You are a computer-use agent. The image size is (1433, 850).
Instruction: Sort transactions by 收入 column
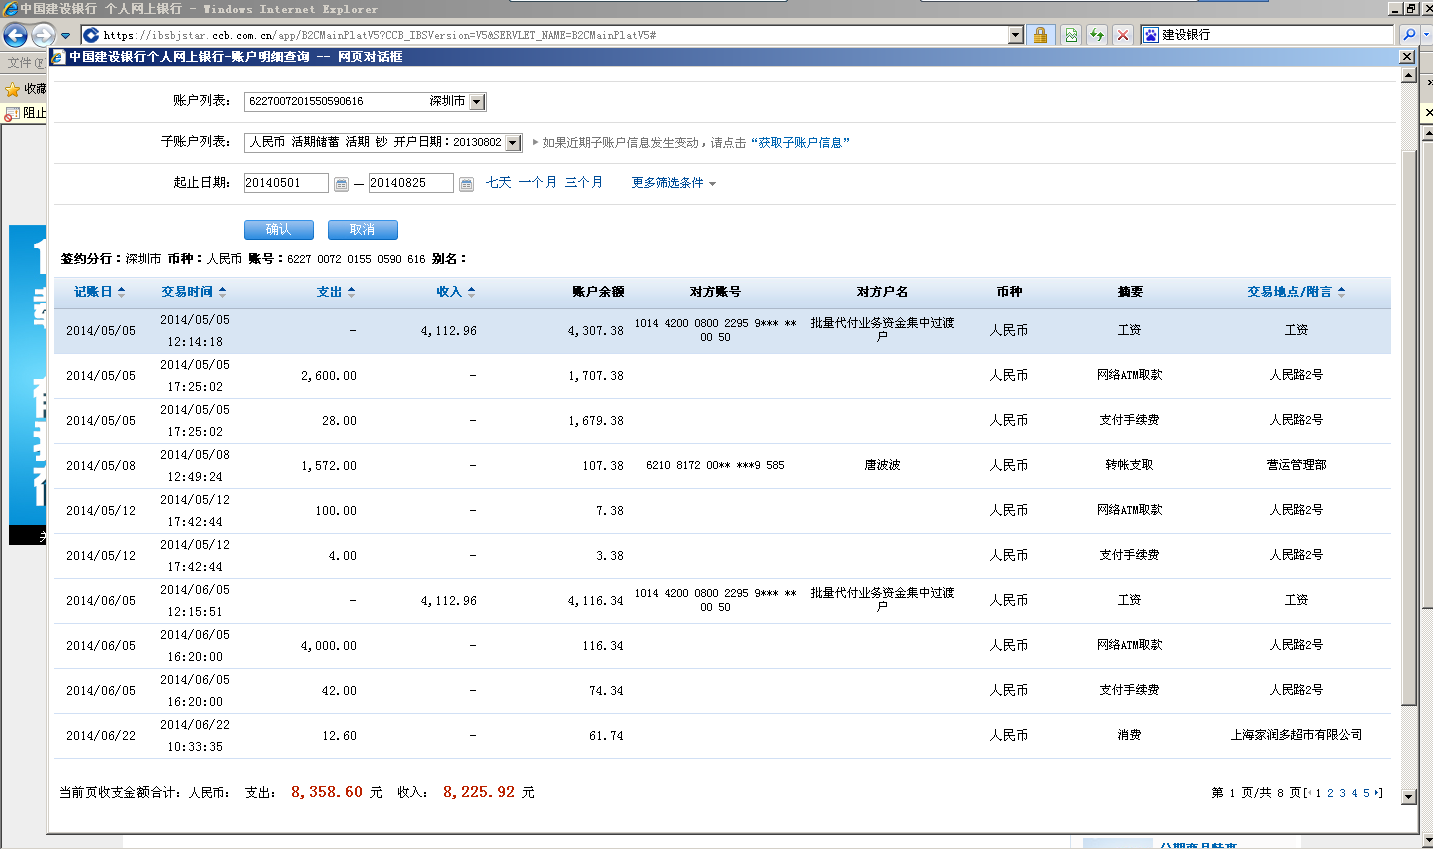455,292
